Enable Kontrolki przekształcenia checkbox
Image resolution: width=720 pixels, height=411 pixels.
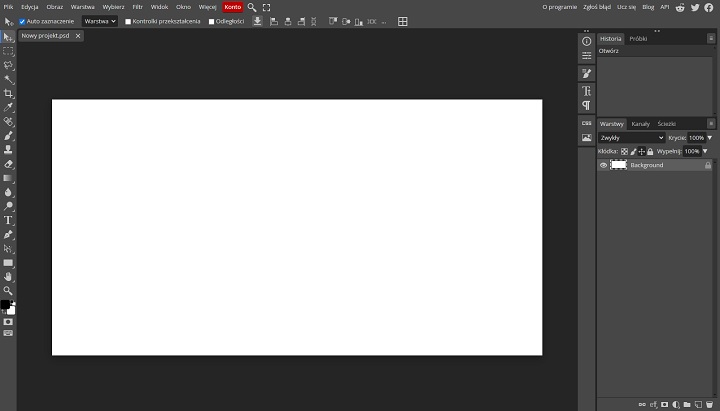point(128,21)
